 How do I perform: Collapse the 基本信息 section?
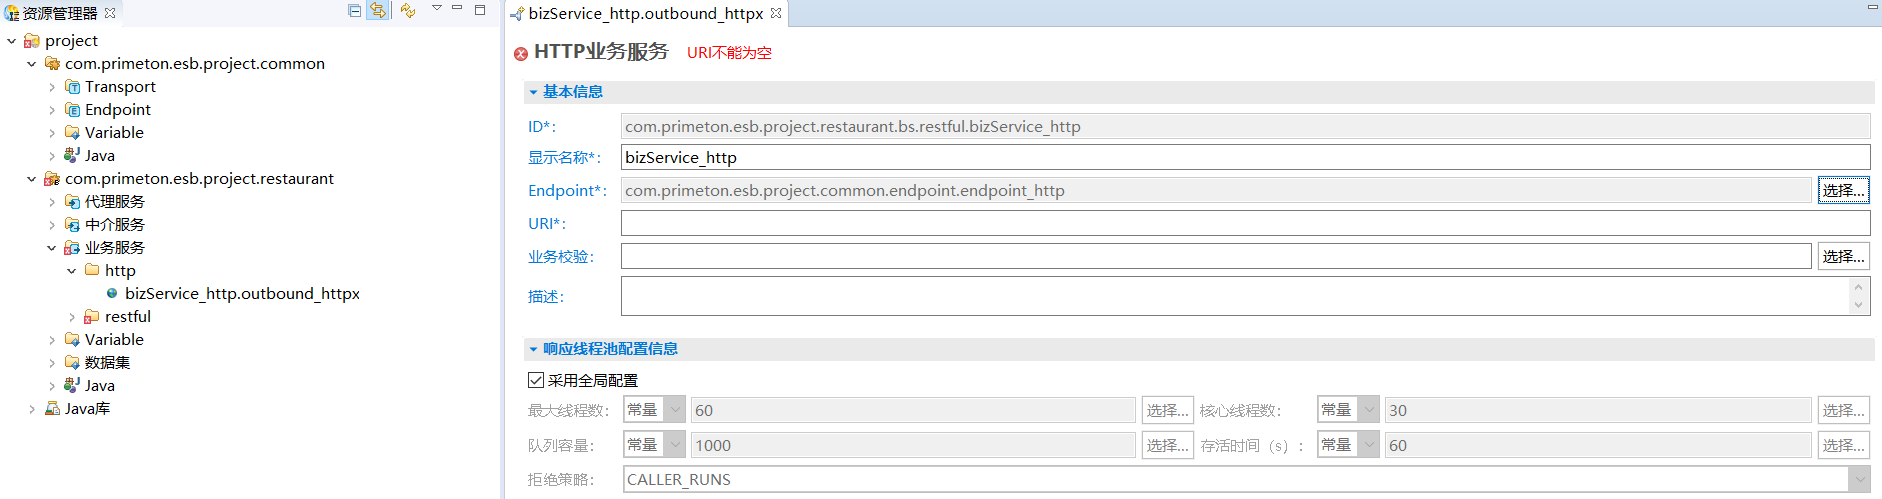533,92
